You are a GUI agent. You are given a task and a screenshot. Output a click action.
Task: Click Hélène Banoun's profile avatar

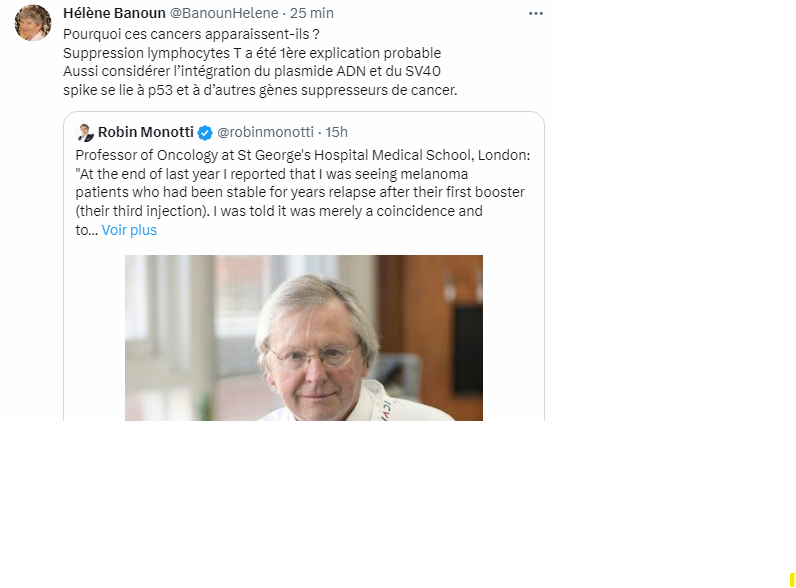pyautogui.click(x=32, y=23)
